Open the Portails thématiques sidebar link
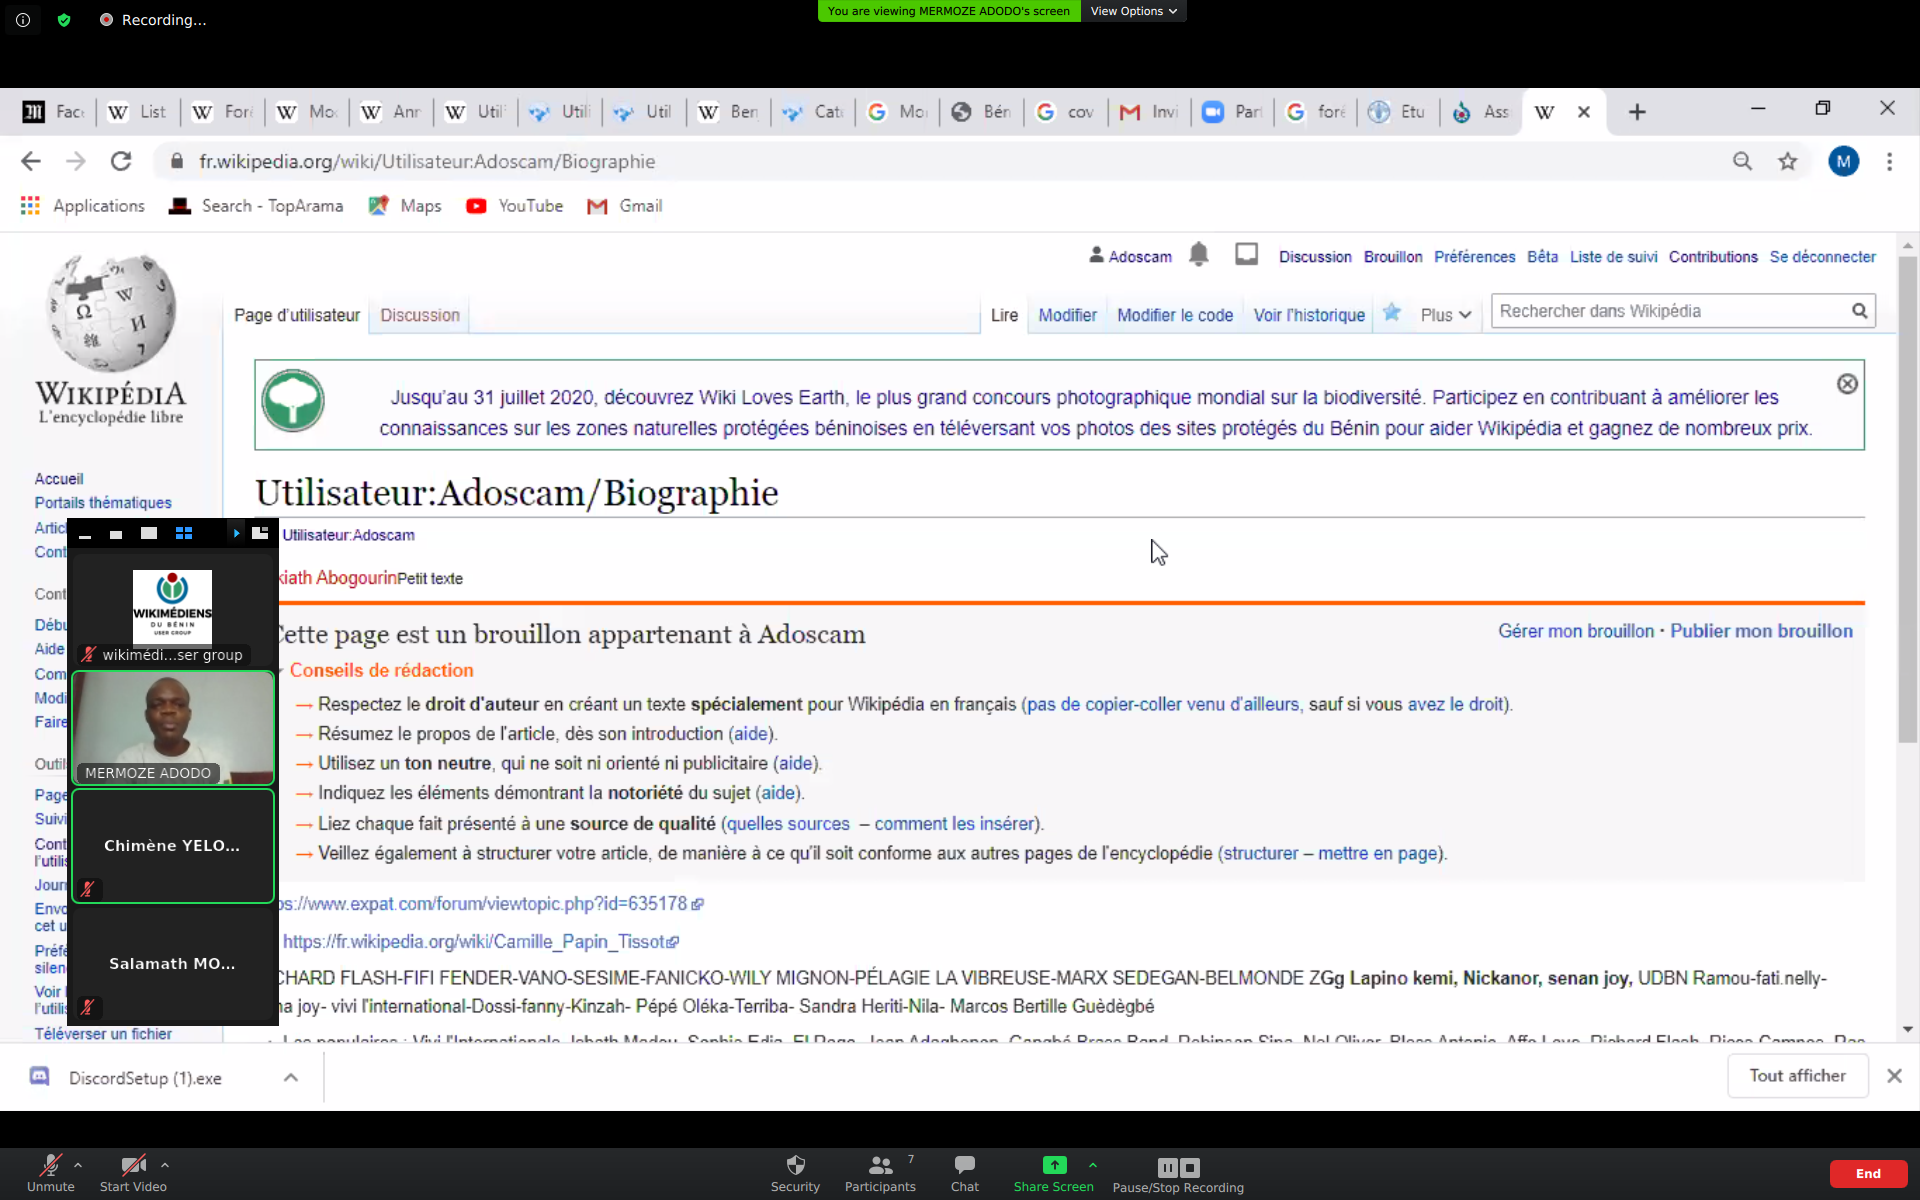The height and width of the screenshot is (1200, 1920). (103, 503)
